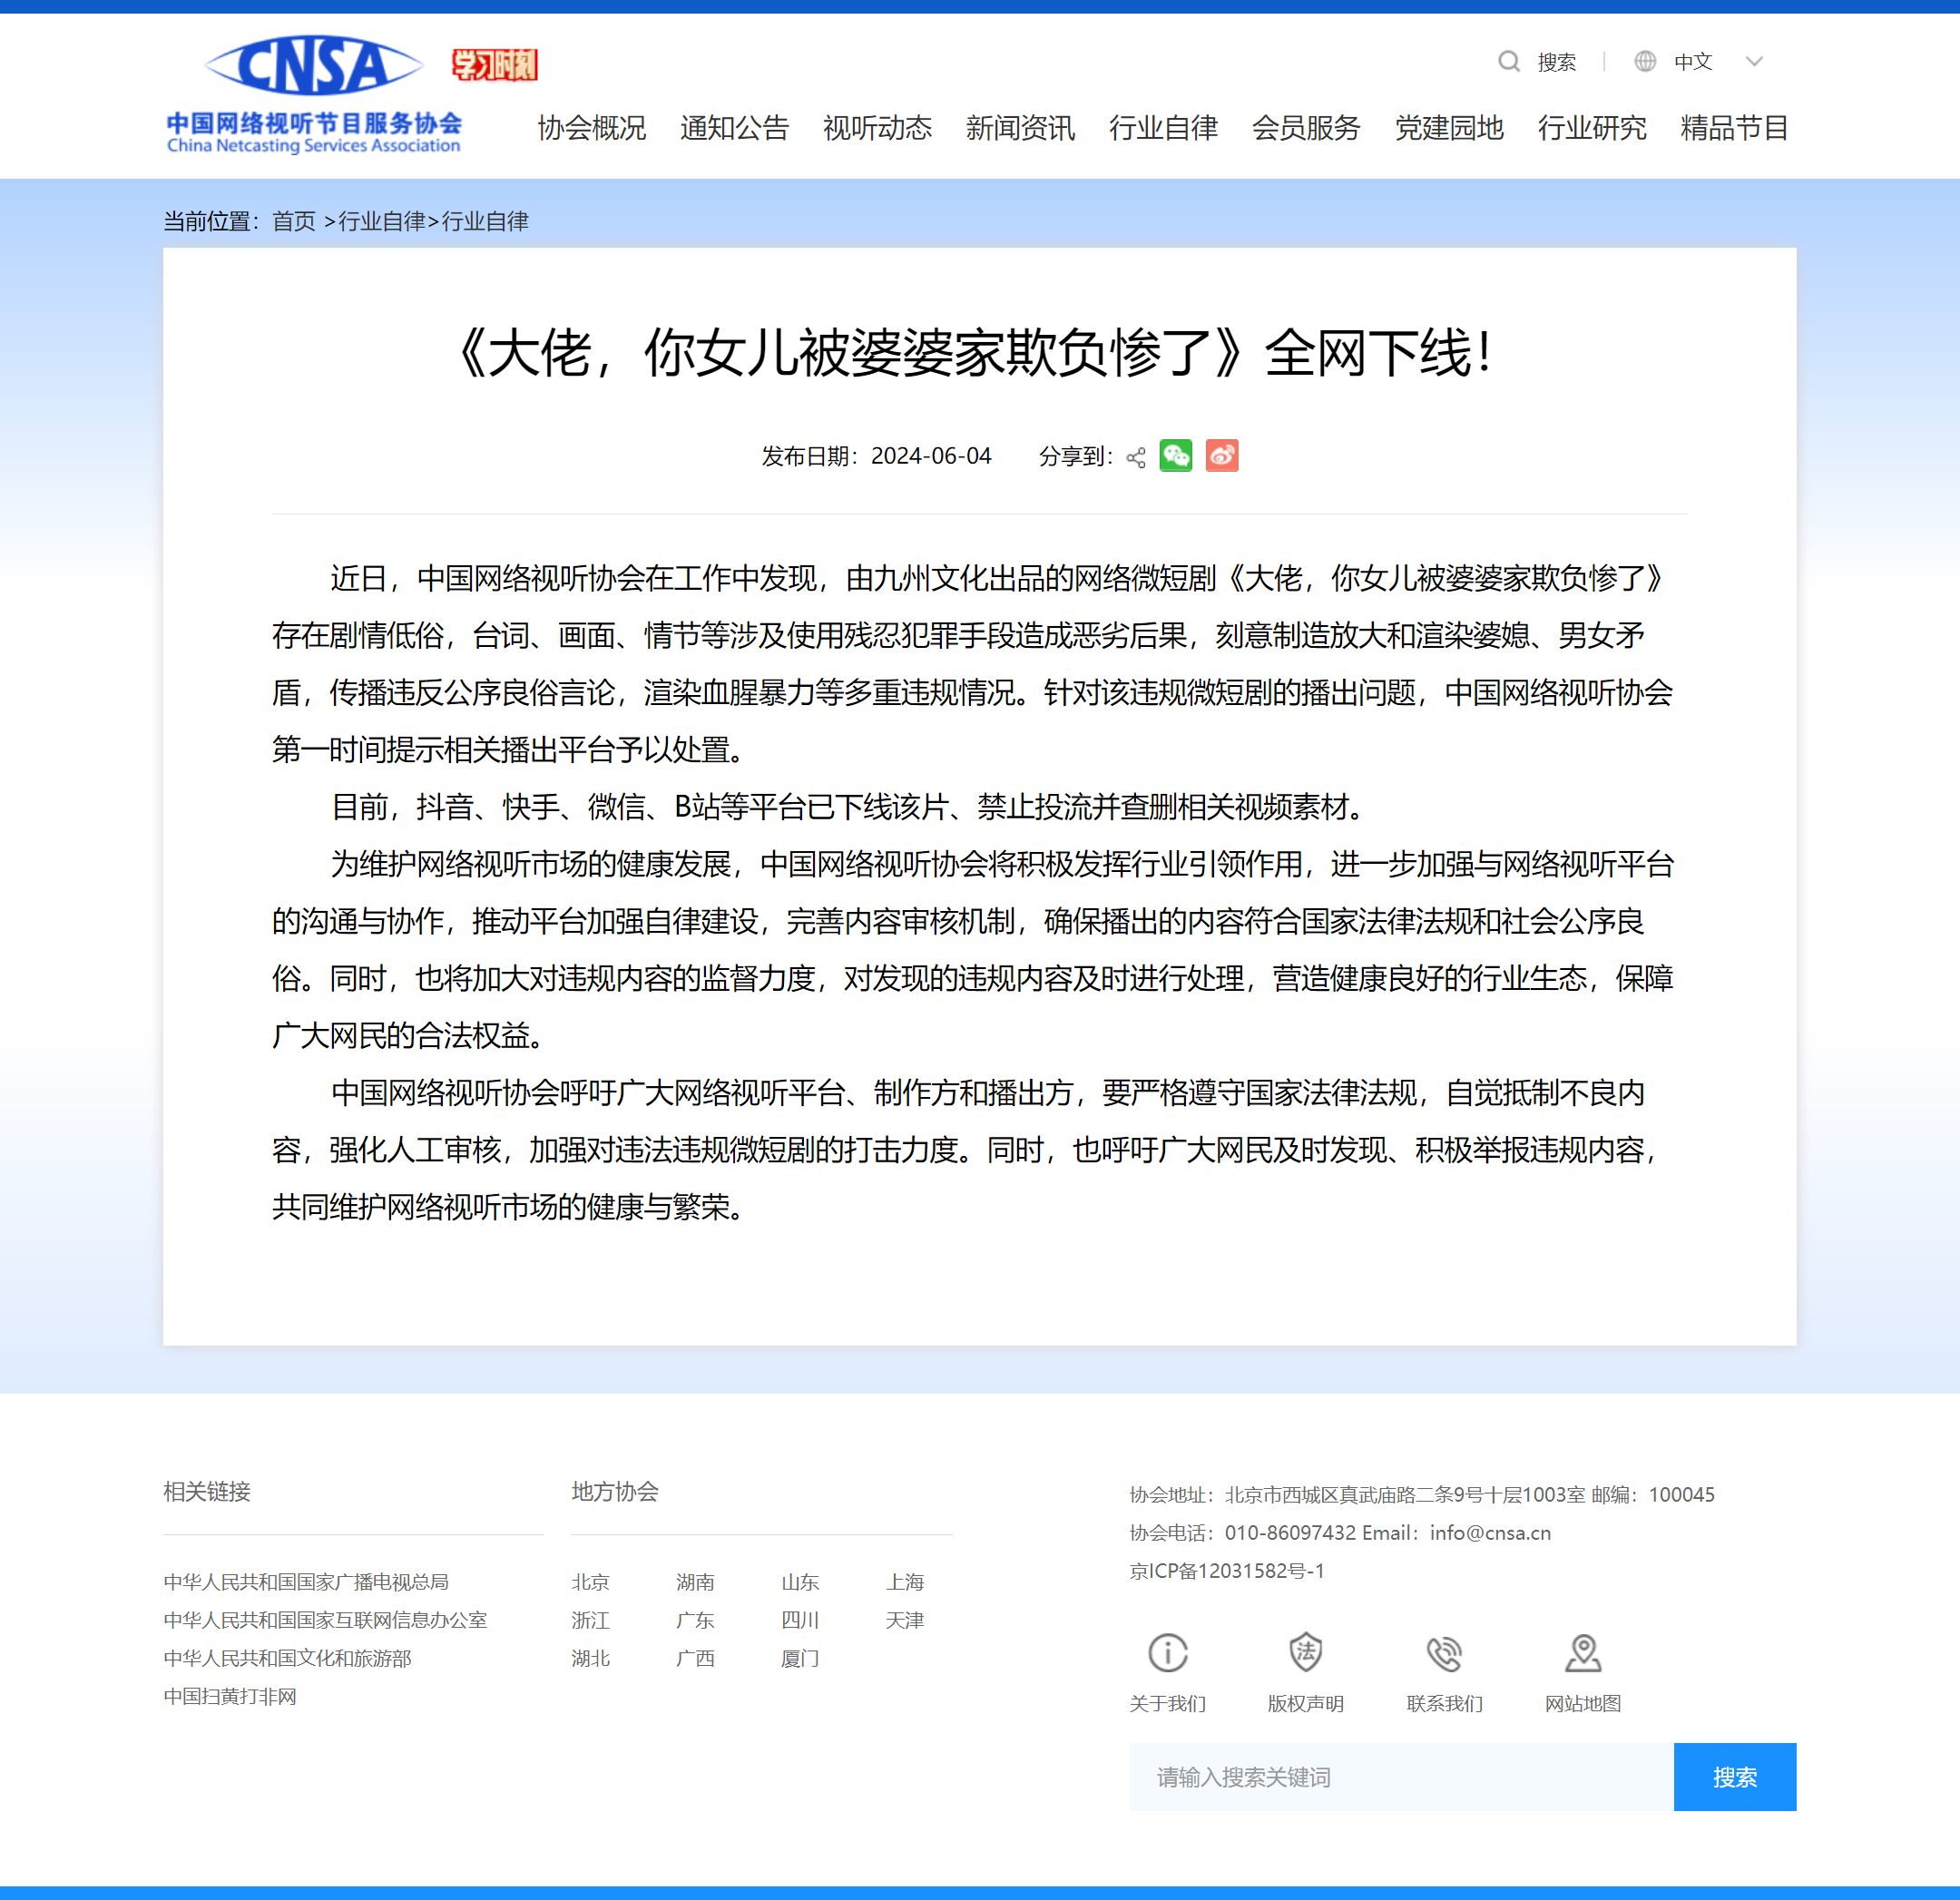Open 北京 local association link
1960x1900 pixels.
[x=591, y=1582]
